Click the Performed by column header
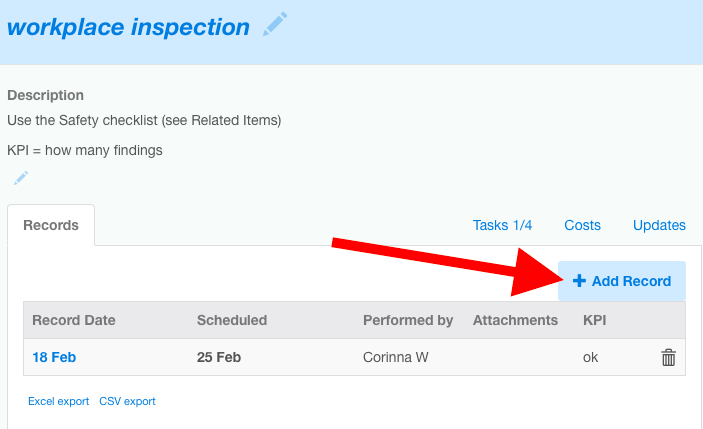Image resolution: width=703 pixels, height=429 pixels. pyautogui.click(x=408, y=320)
